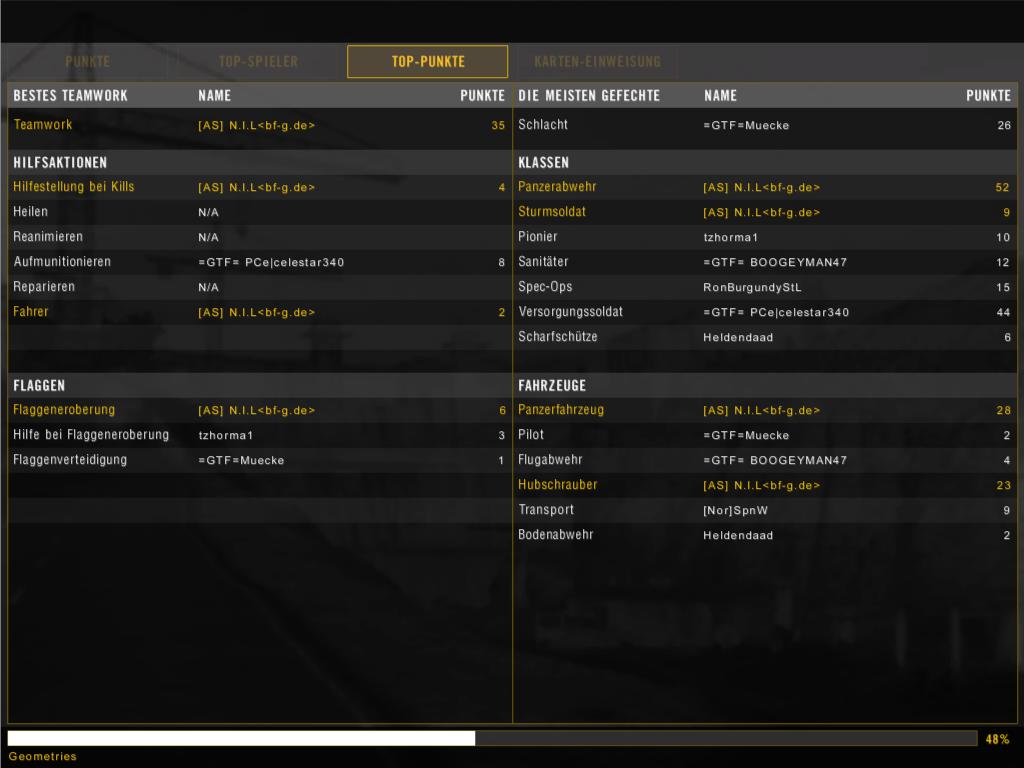1024x768 pixels.
Task: Click the FAHRZEUGE section header
Action: (552, 385)
